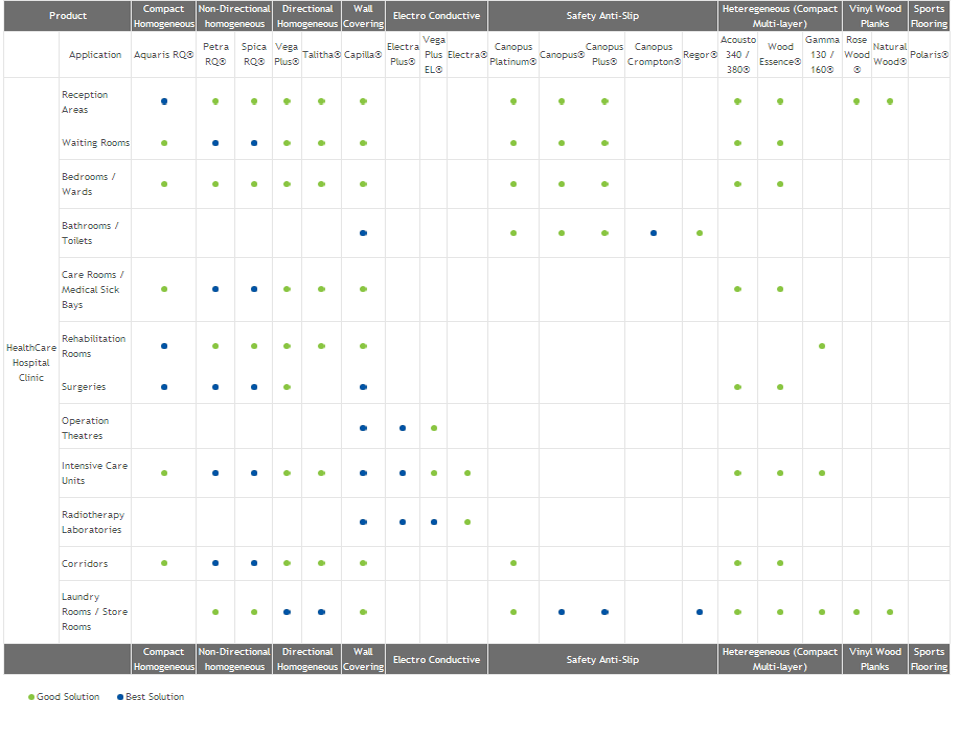Image resolution: width=960 pixels, height=730 pixels.
Task: Click the Corridors row label
Action: 84,564
